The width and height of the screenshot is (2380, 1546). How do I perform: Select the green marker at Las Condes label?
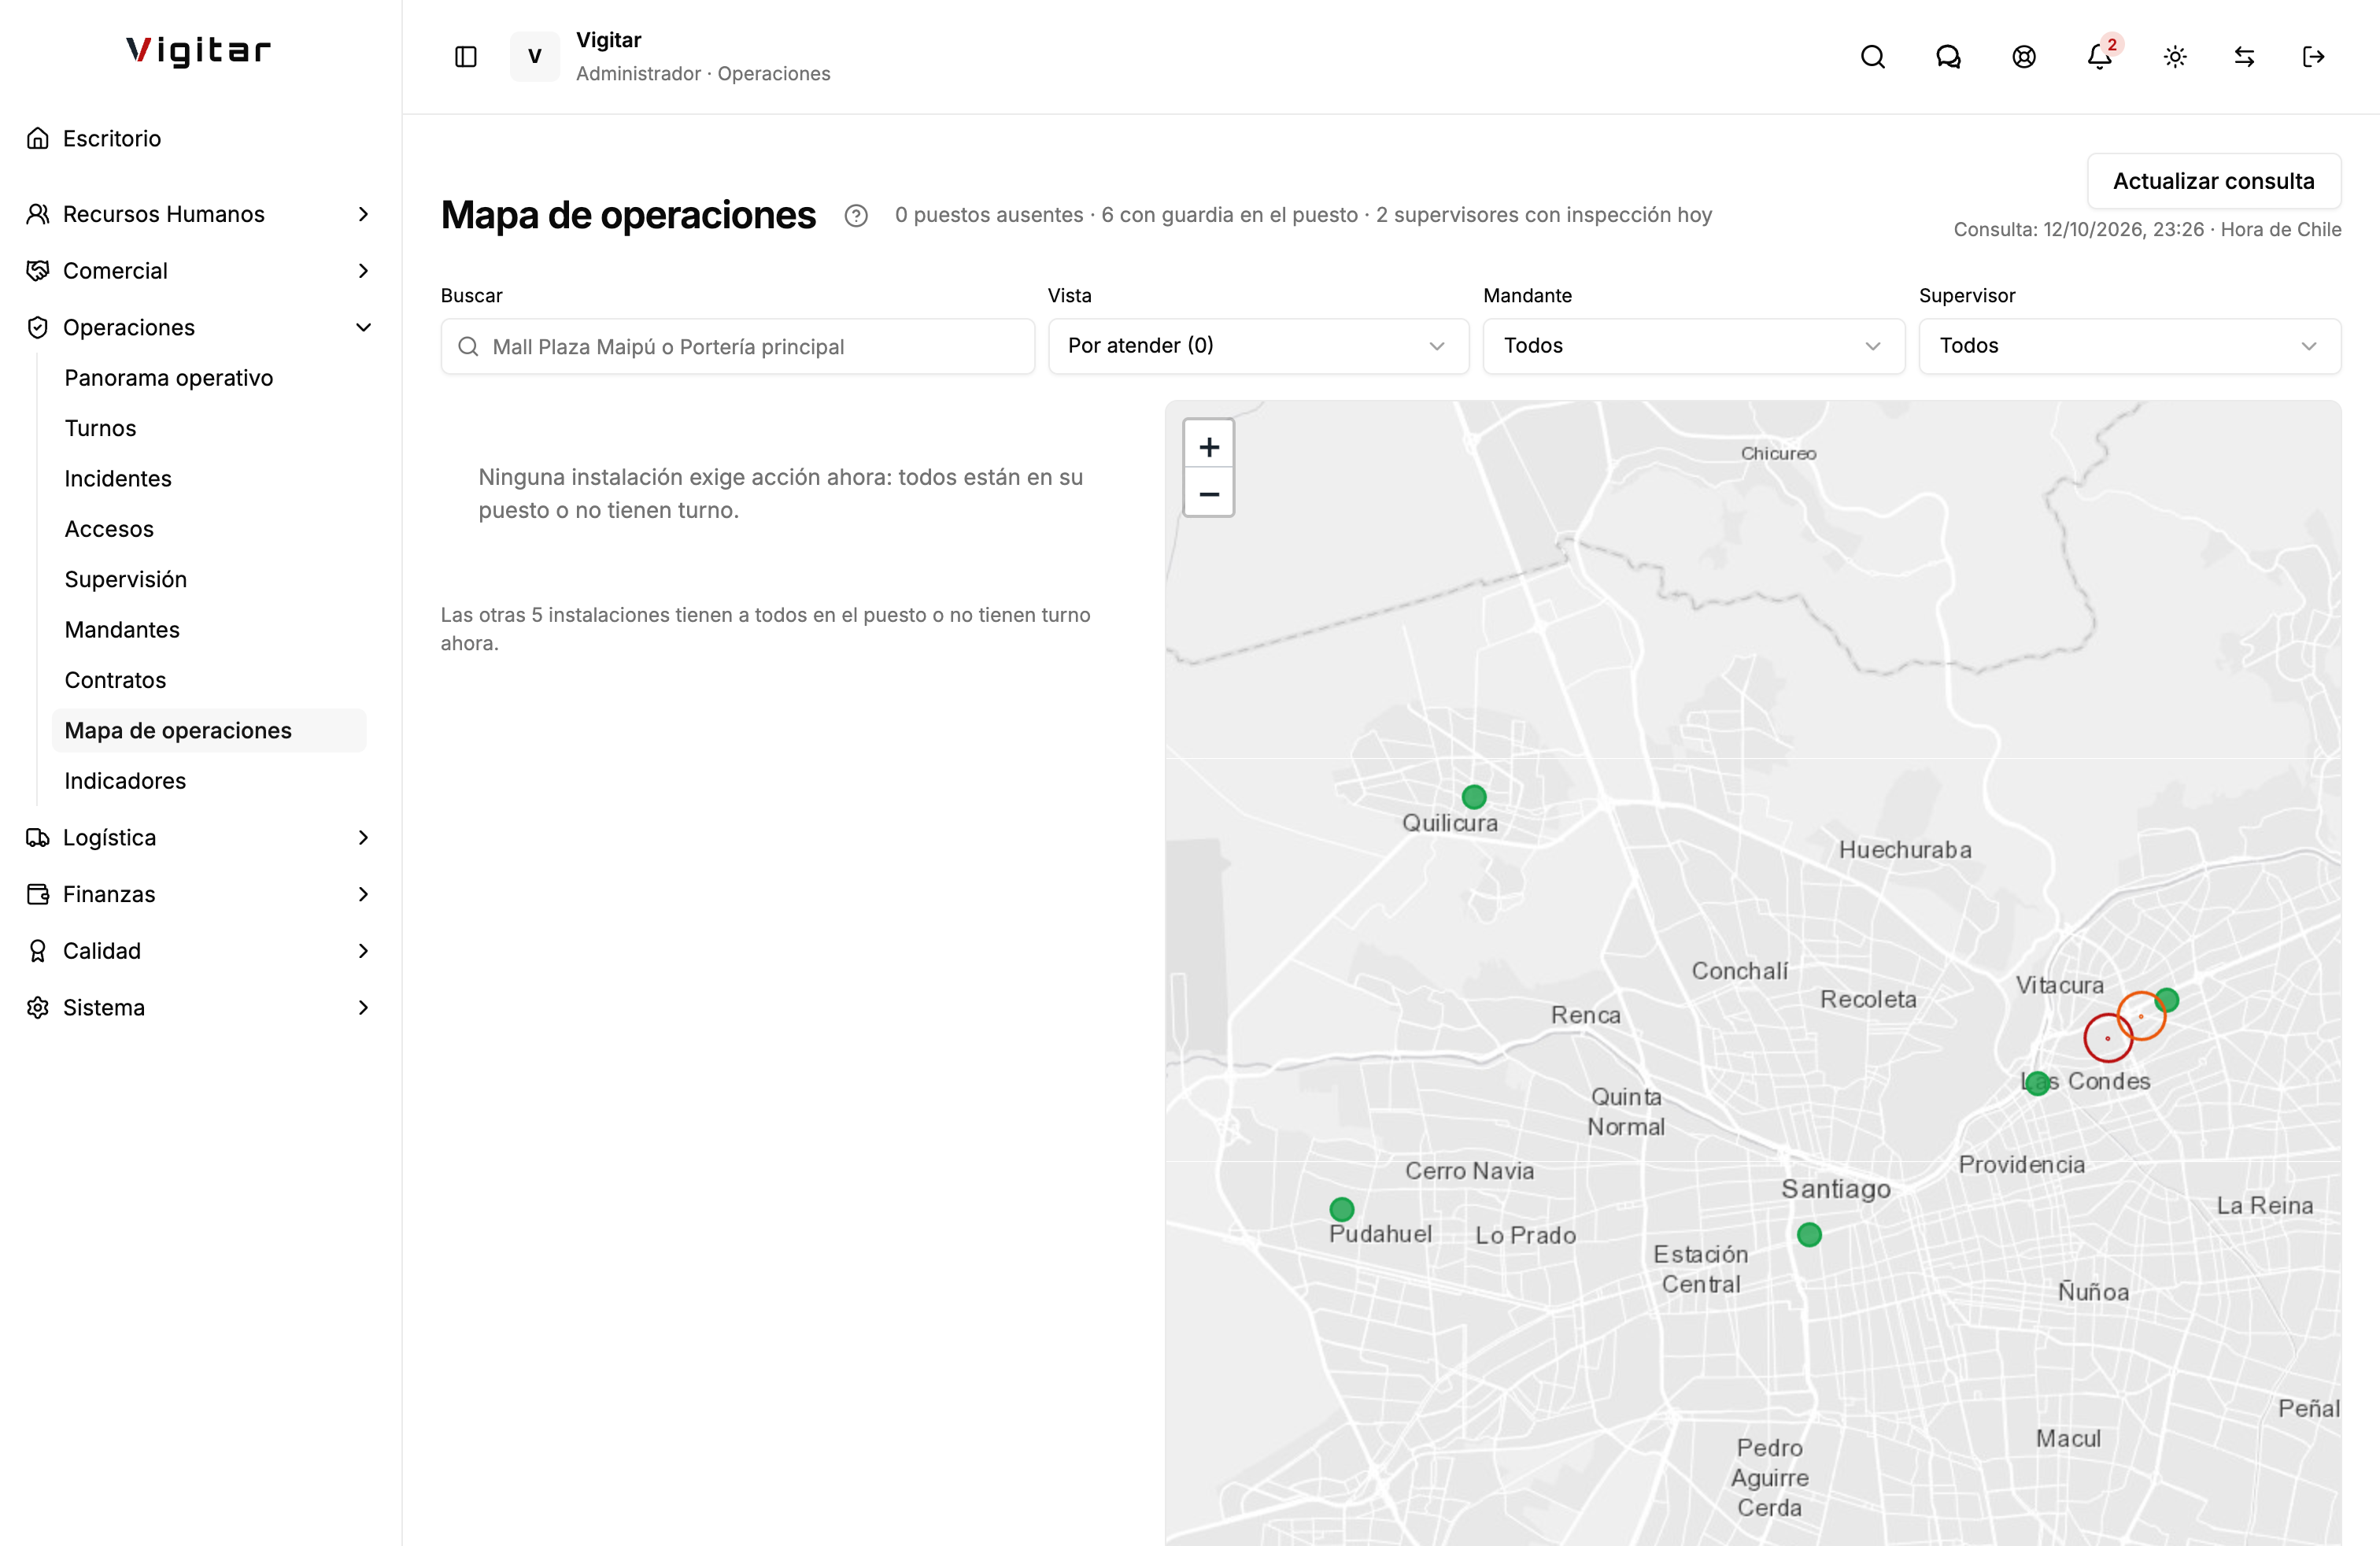(x=2038, y=1083)
